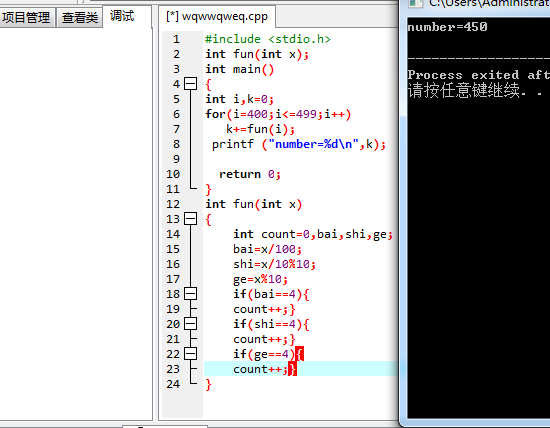Open the 查看类 tab
Image resolution: width=550 pixels, height=428 pixels.
click(80, 18)
